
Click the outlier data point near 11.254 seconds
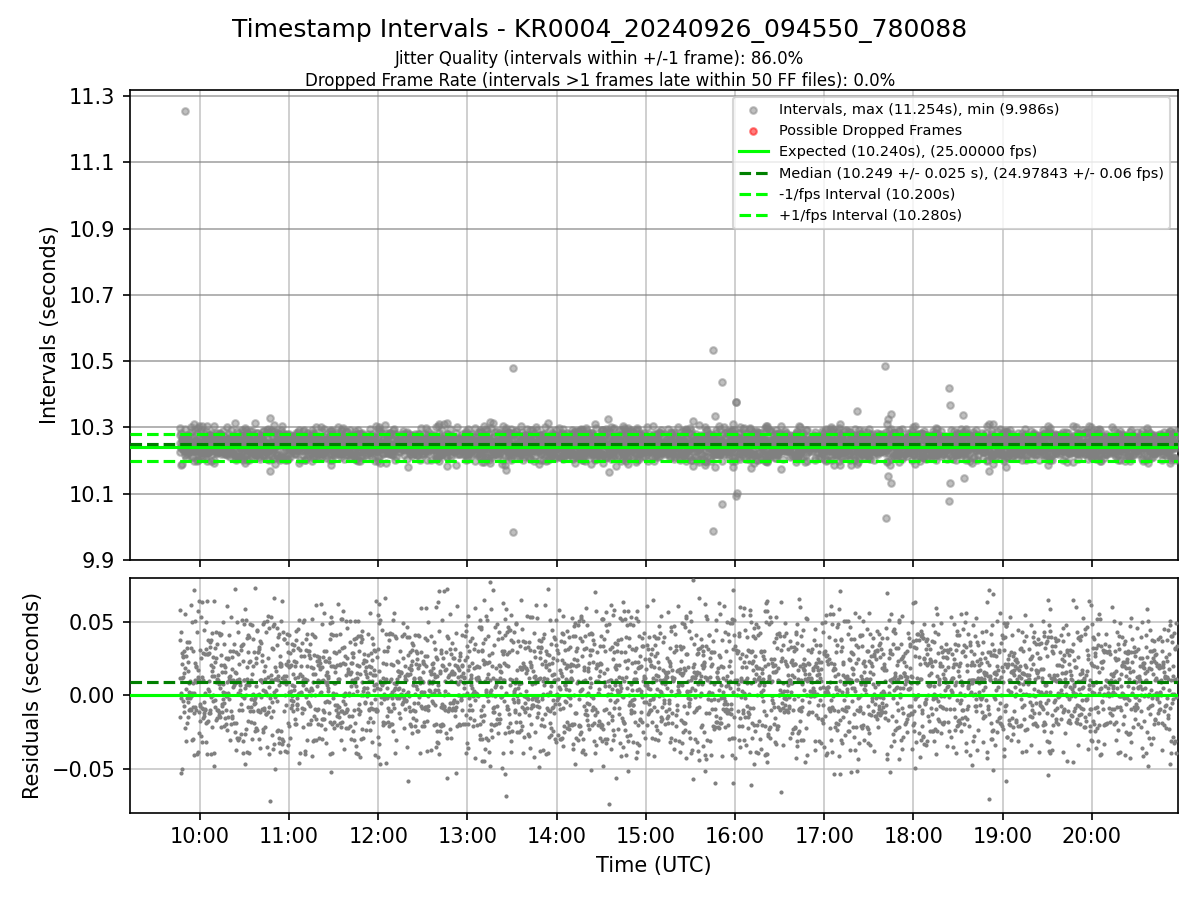pyautogui.click(x=185, y=111)
